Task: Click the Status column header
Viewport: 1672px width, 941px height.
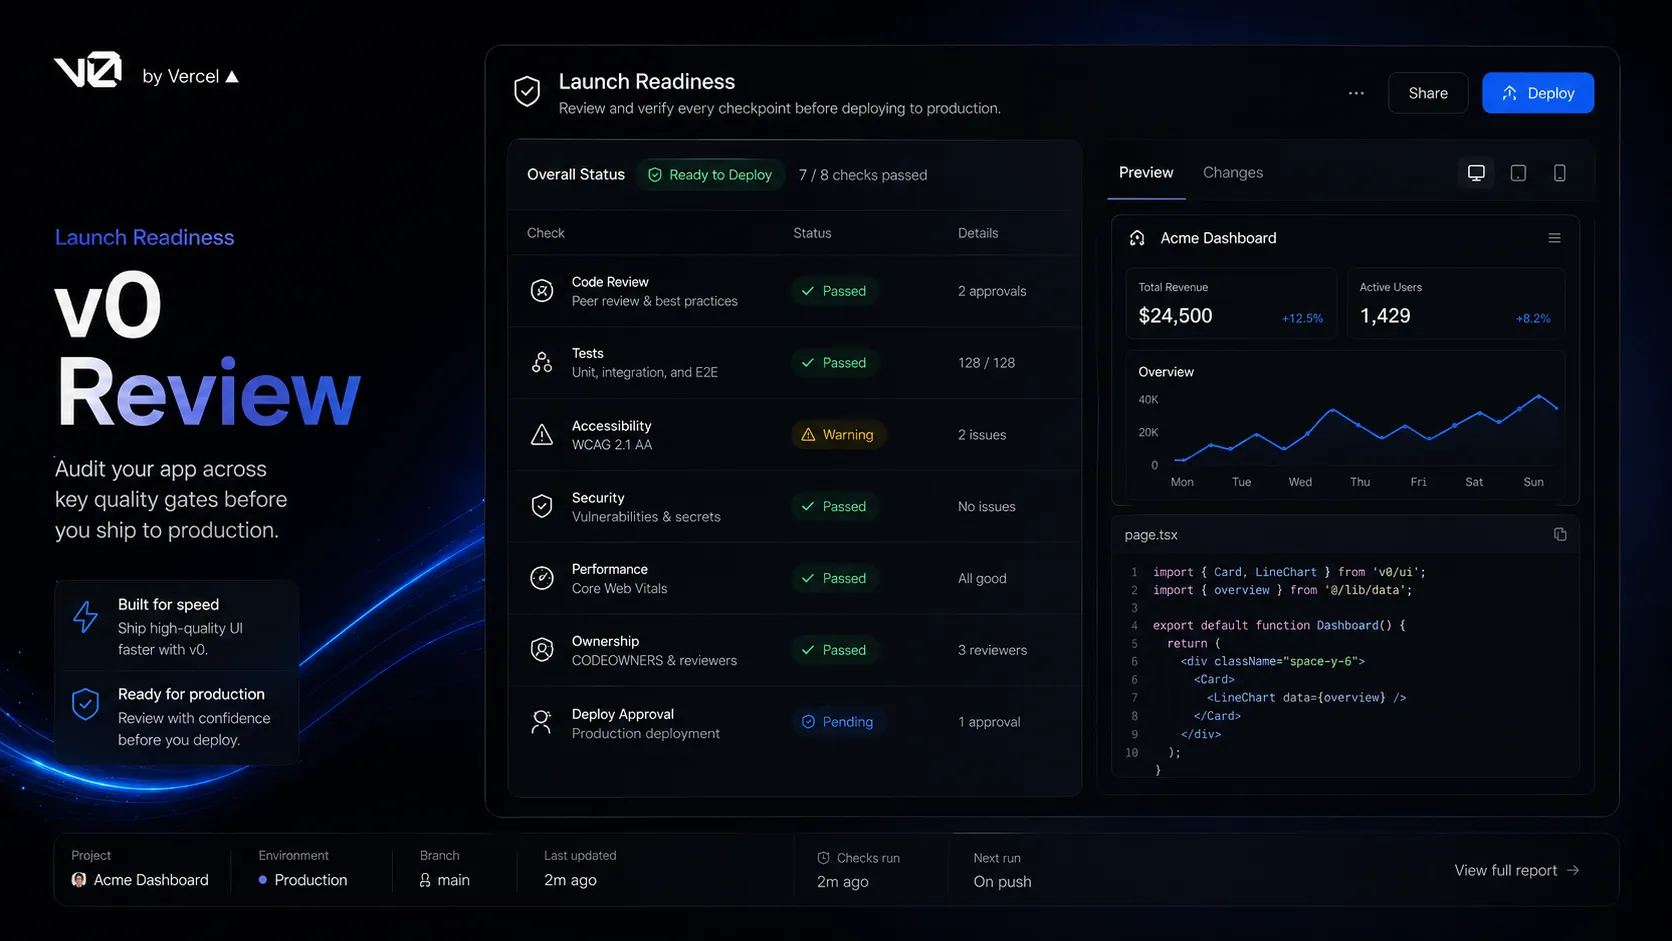Action: pyautogui.click(x=812, y=233)
